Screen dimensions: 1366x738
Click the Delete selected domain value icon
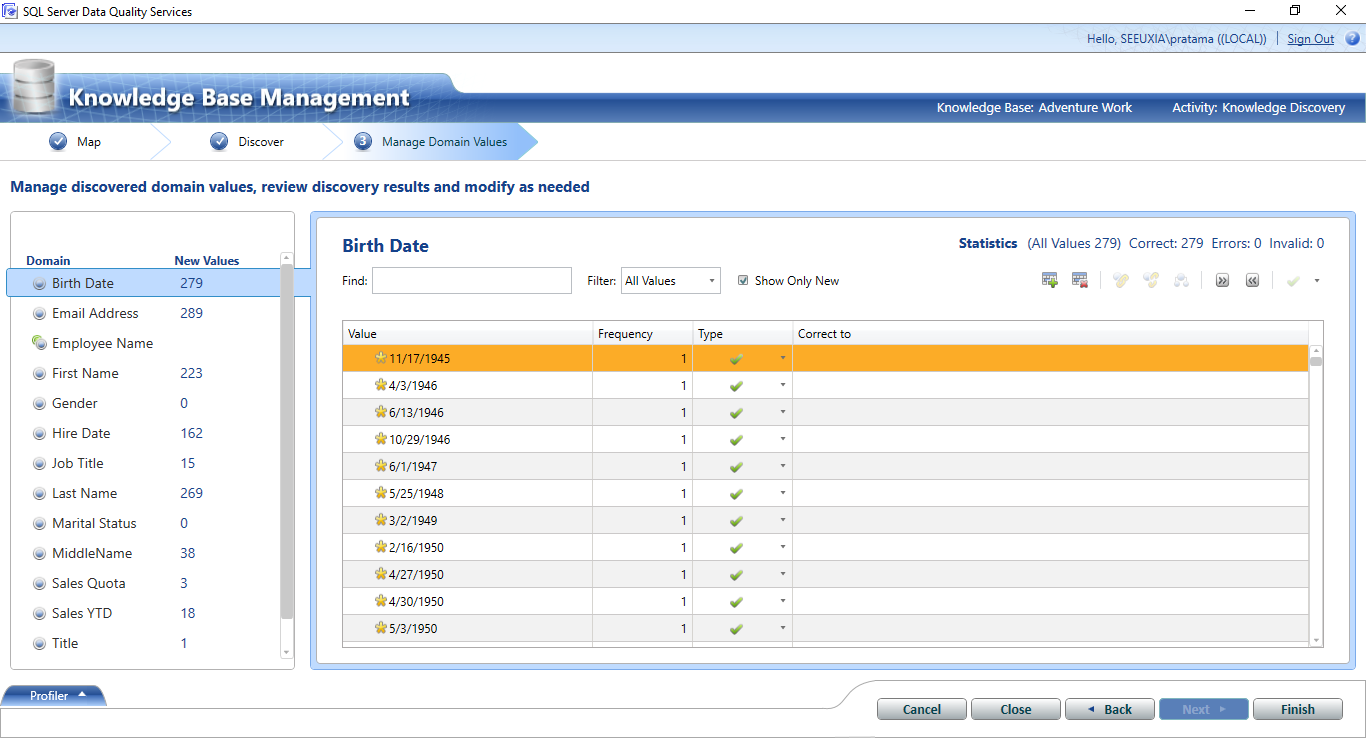(1080, 281)
